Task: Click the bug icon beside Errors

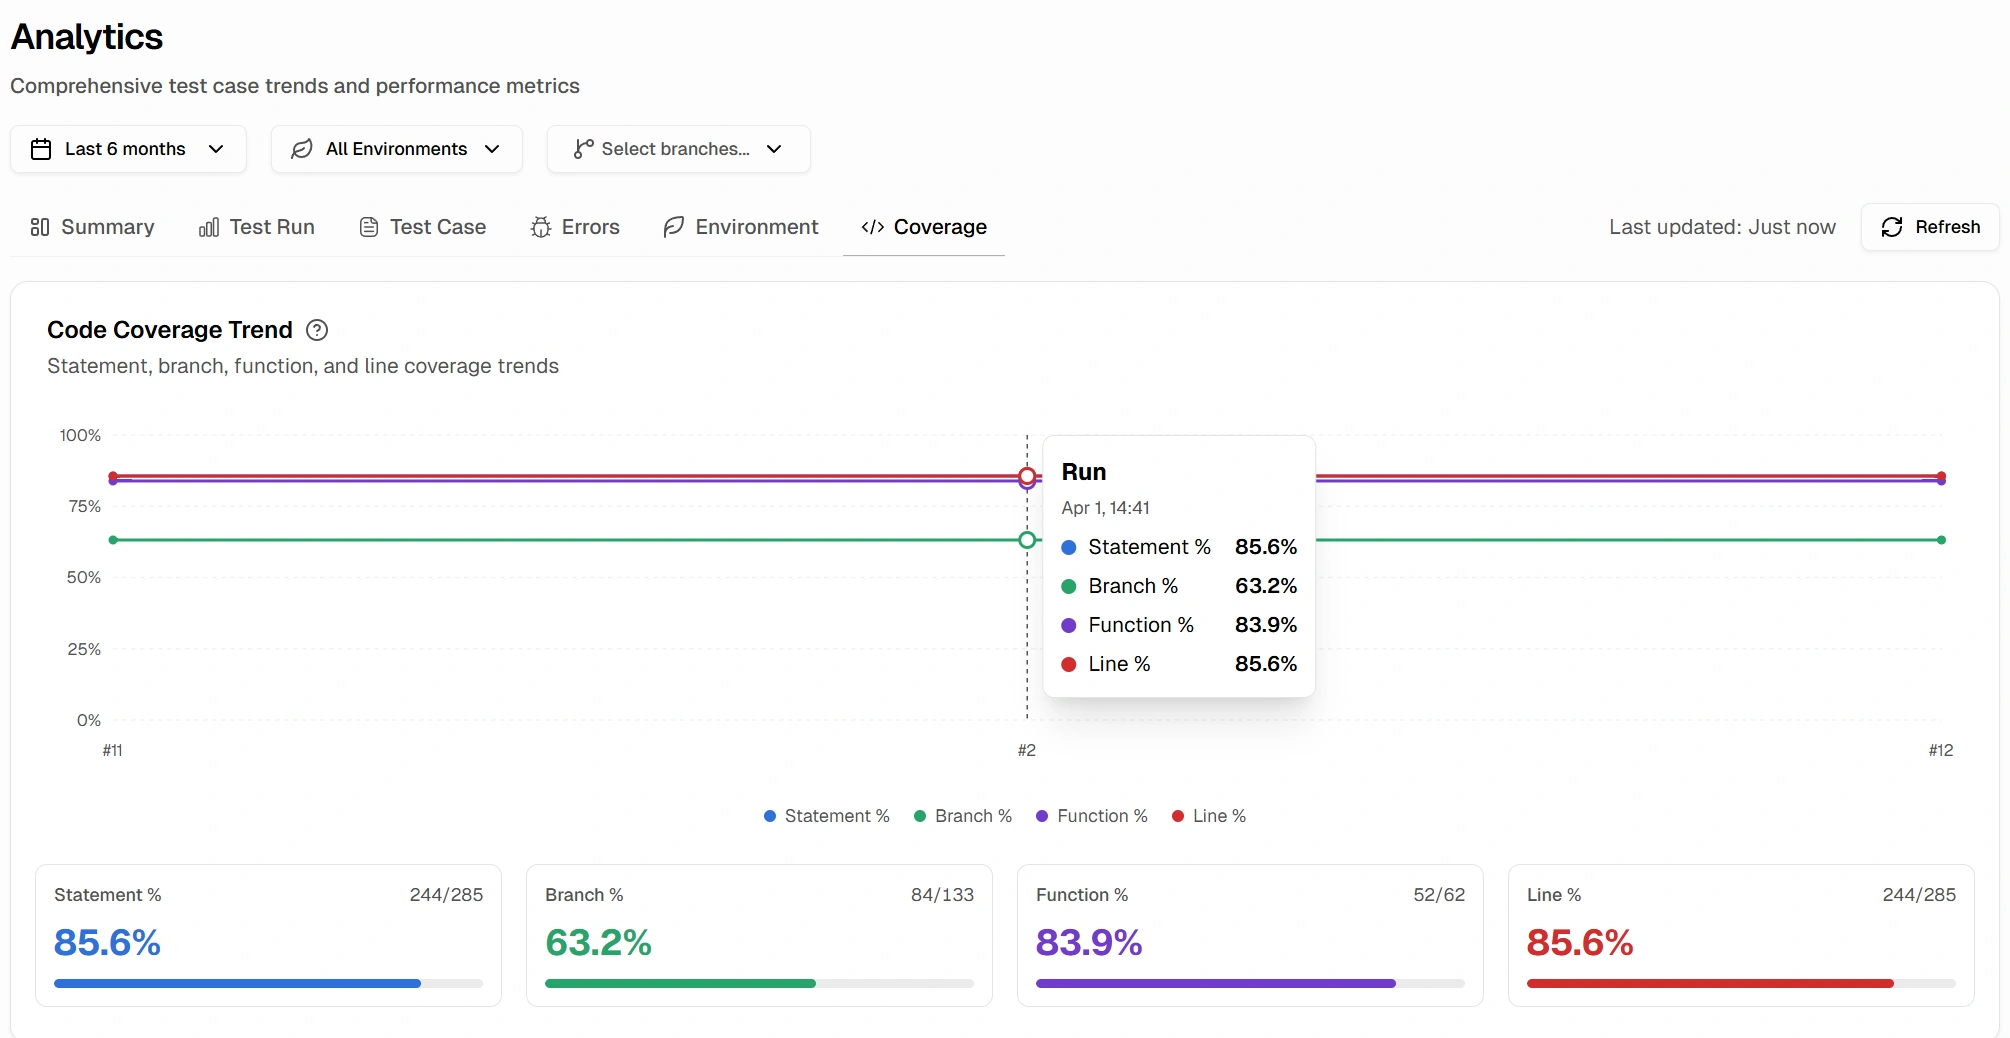Action: point(541,227)
